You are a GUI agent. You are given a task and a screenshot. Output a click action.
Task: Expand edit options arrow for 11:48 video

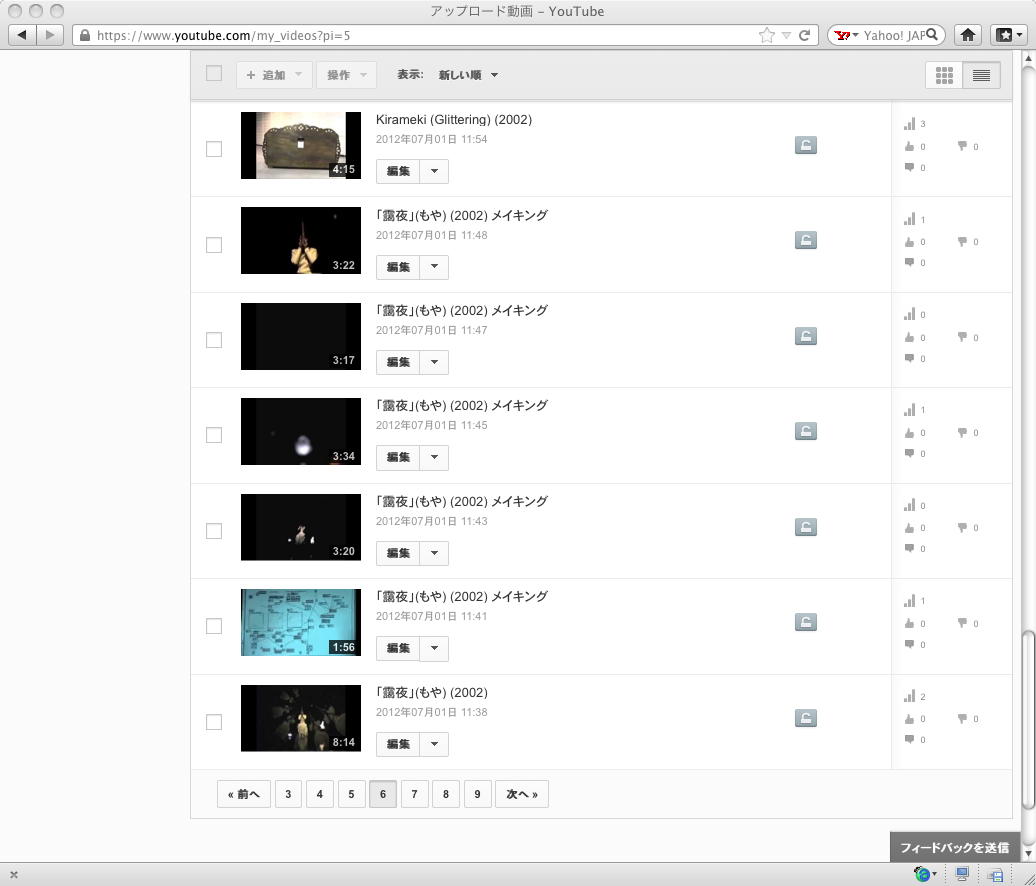point(434,267)
